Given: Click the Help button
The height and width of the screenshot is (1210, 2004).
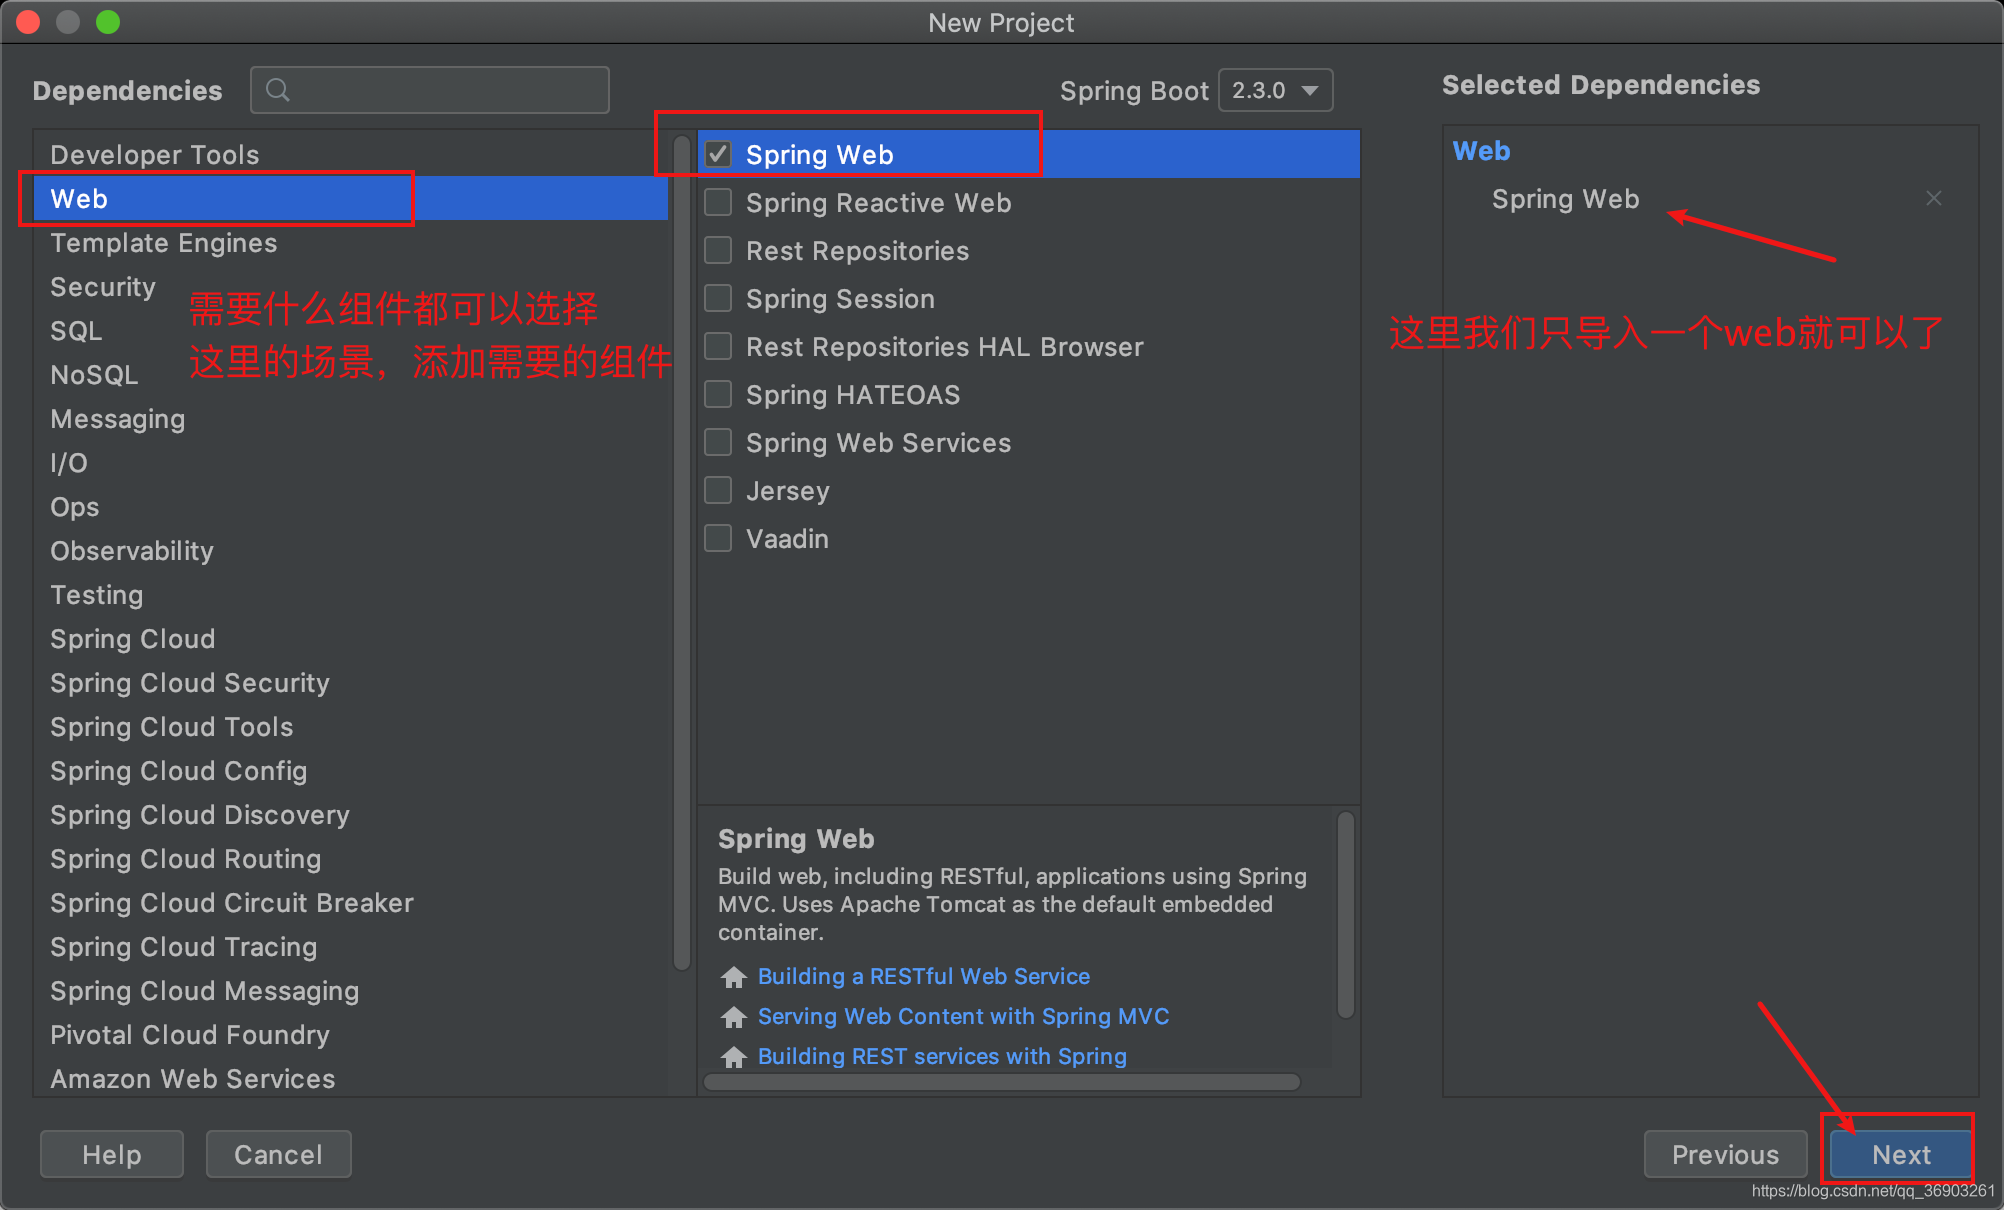Looking at the screenshot, I should click(112, 1154).
